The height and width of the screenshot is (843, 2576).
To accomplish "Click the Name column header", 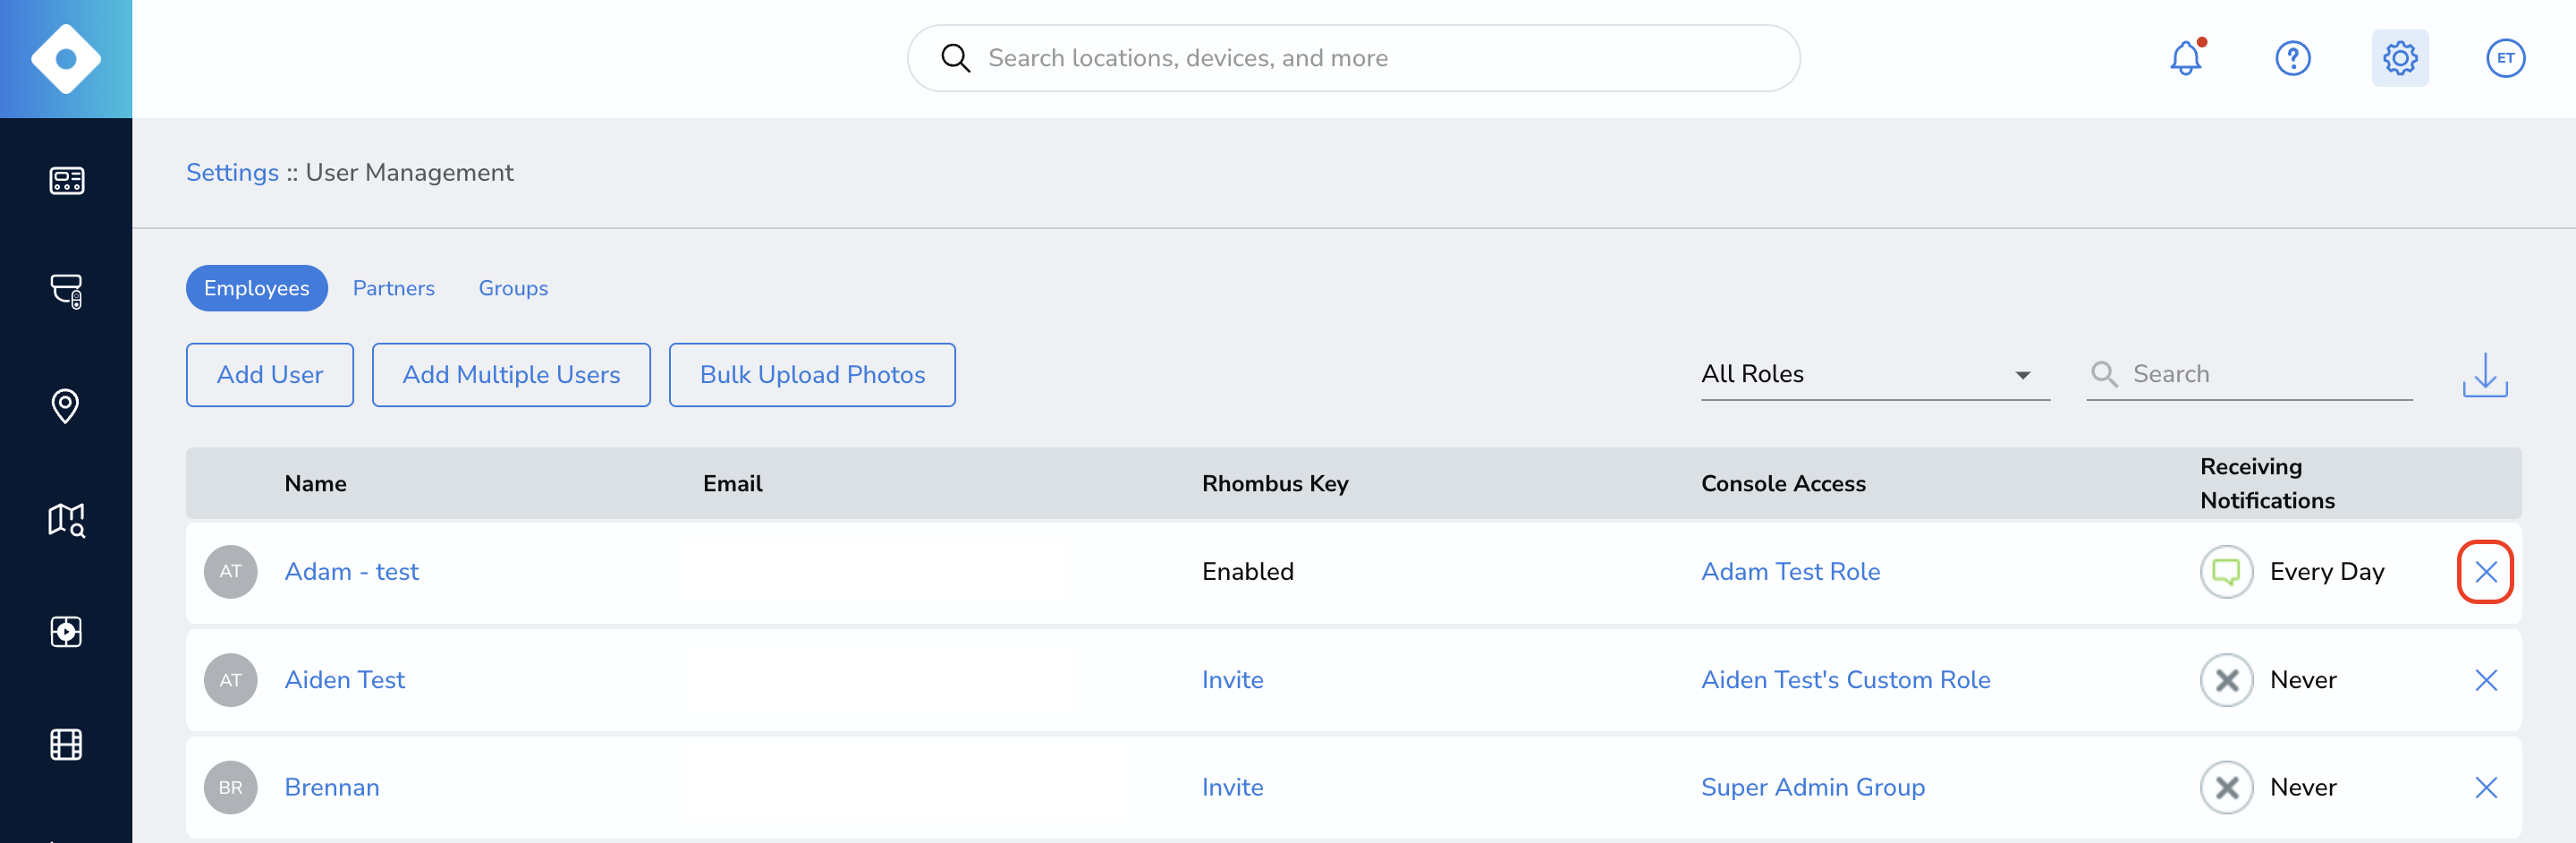I will [315, 484].
